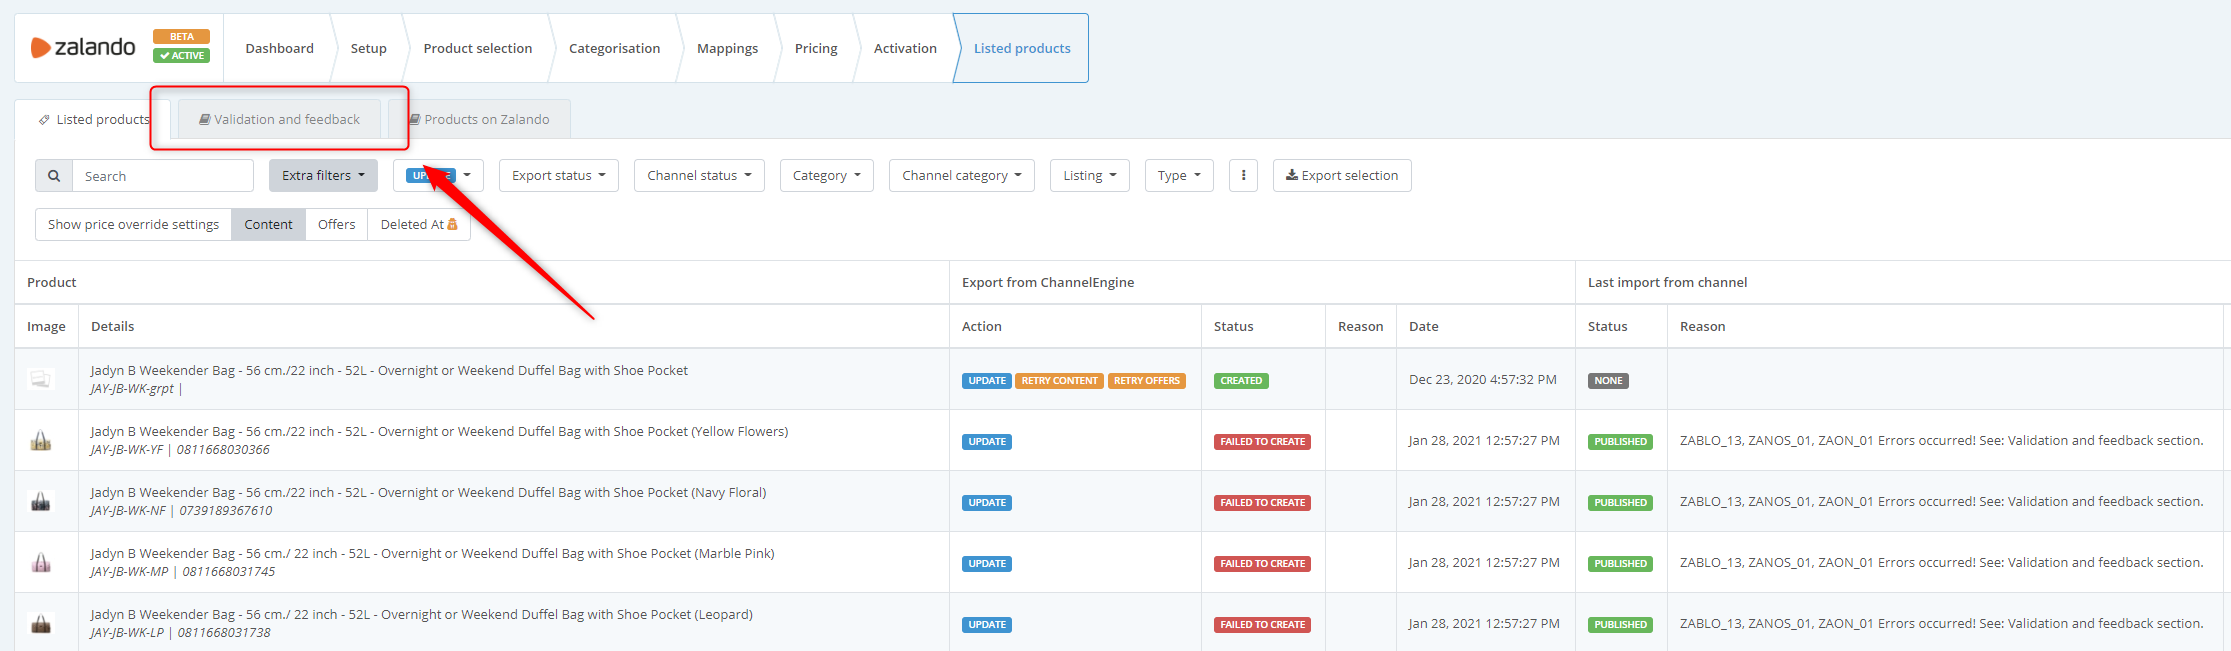2231x651 pixels.
Task: Click RETRY OFFERS on first product row
Action: point(1147,380)
